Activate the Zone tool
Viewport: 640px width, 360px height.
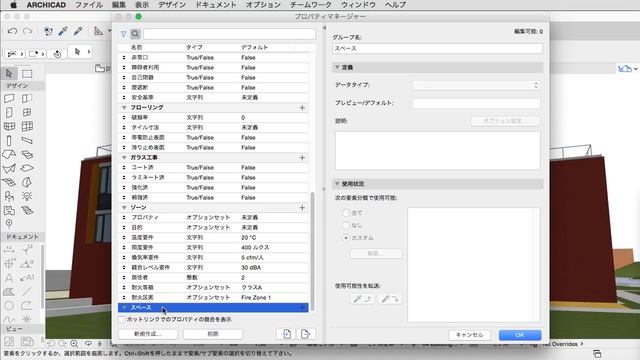9,211
